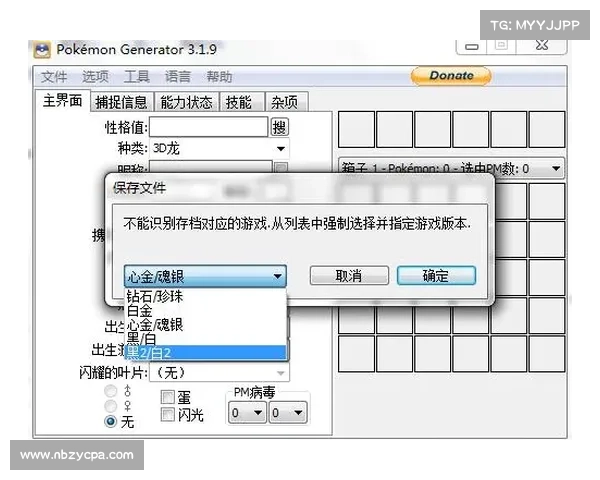The width and height of the screenshot is (600, 480).
Task: Click the last party Pokémon slot
Action: pyautogui.click(x=546, y=129)
